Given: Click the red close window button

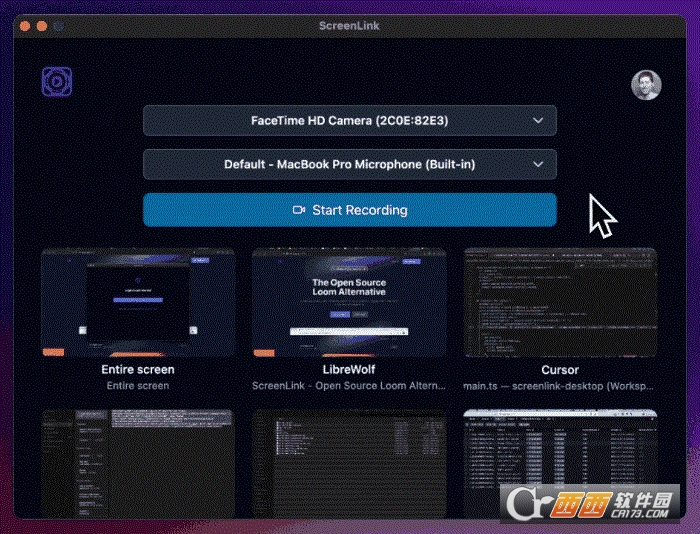Looking at the screenshot, I should (25, 26).
